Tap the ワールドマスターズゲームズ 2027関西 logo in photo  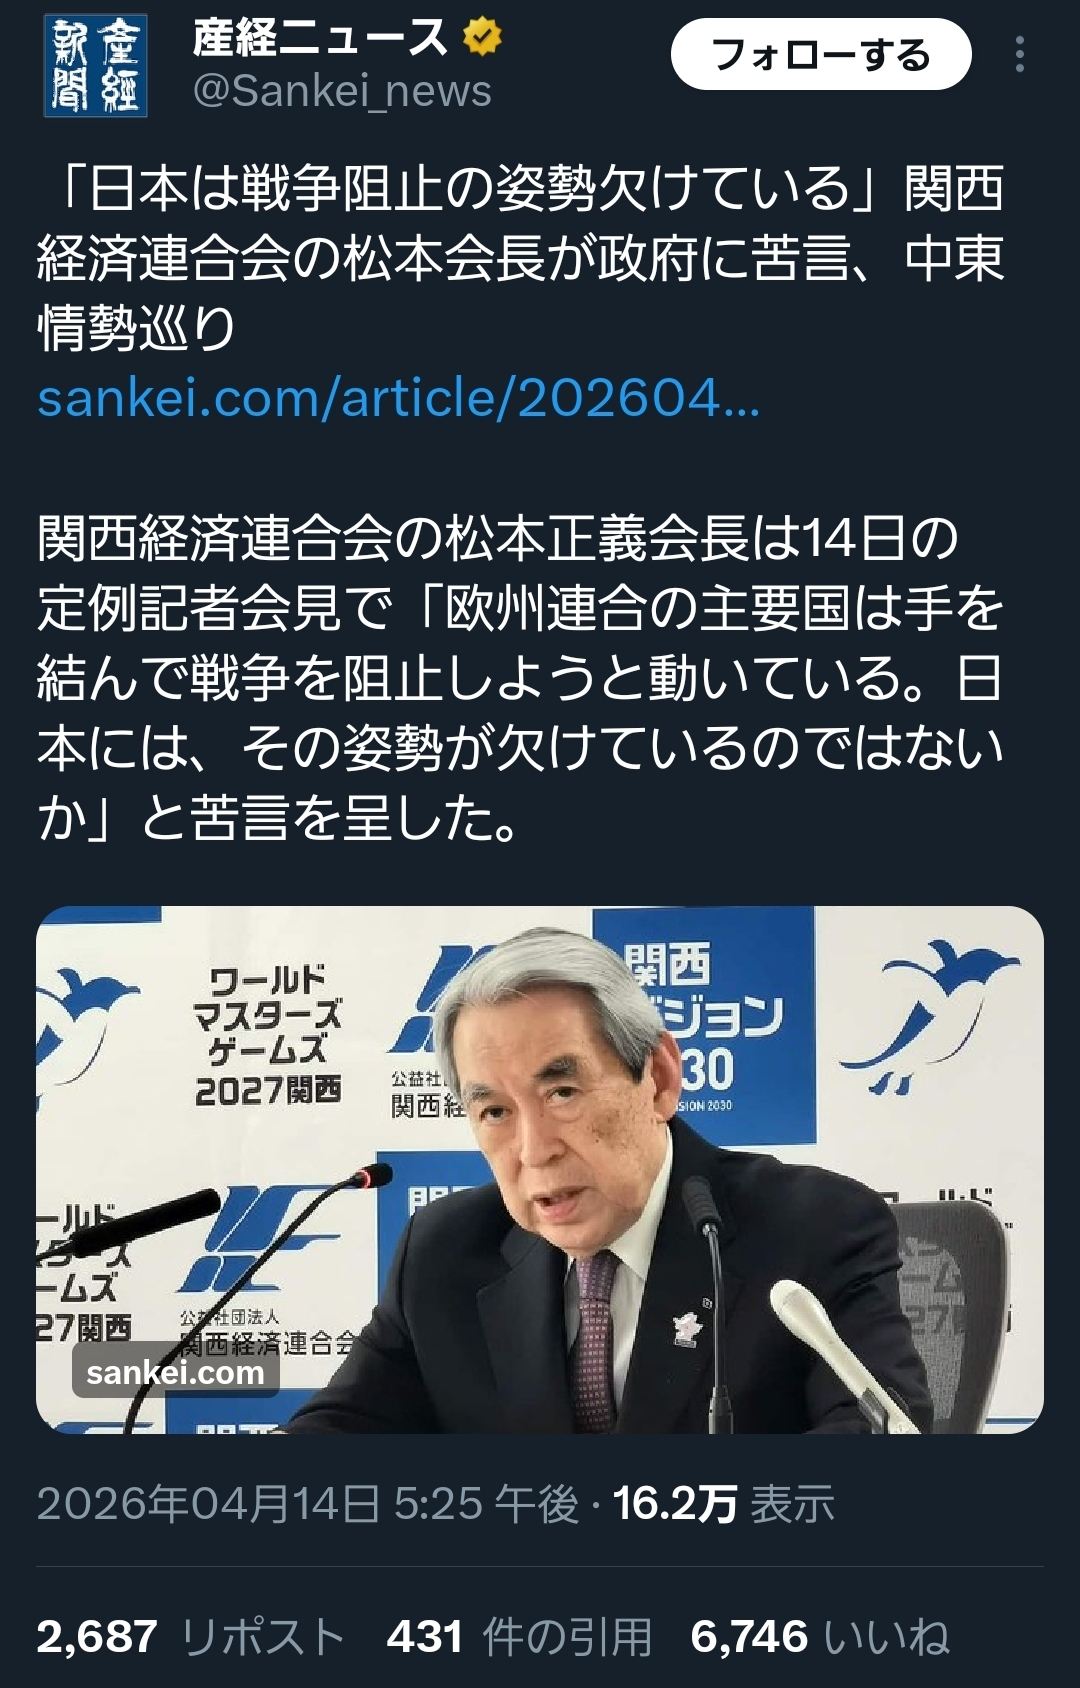pyautogui.click(x=268, y=1035)
